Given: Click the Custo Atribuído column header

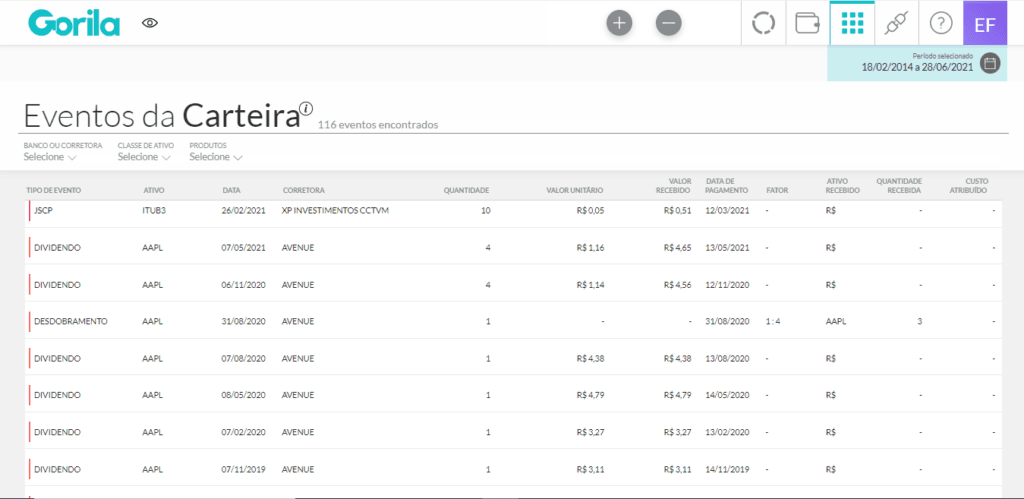Looking at the screenshot, I should 968,185.
